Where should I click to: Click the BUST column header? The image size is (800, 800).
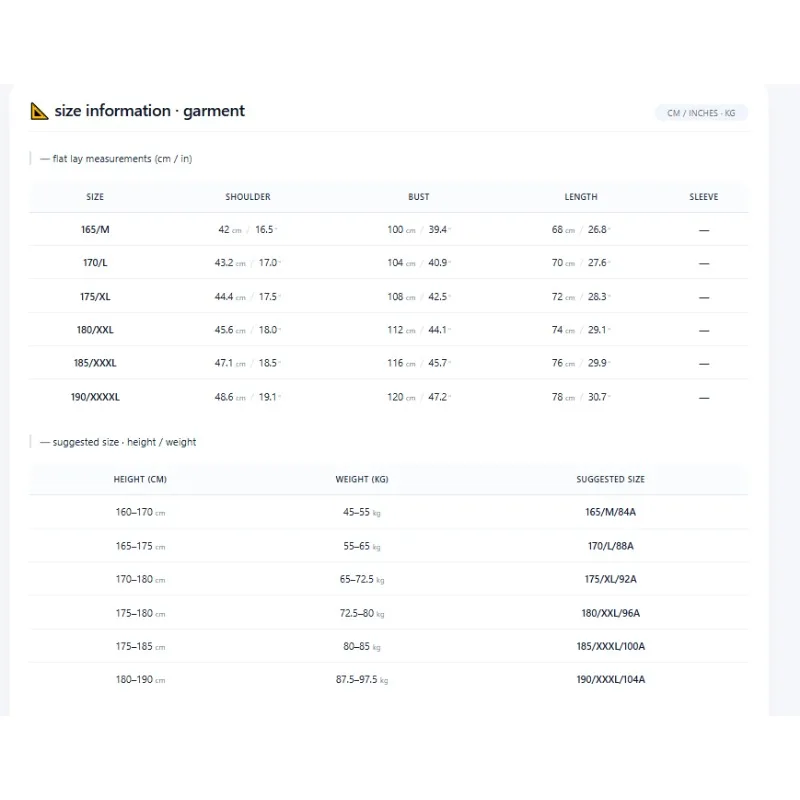click(419, 197)
